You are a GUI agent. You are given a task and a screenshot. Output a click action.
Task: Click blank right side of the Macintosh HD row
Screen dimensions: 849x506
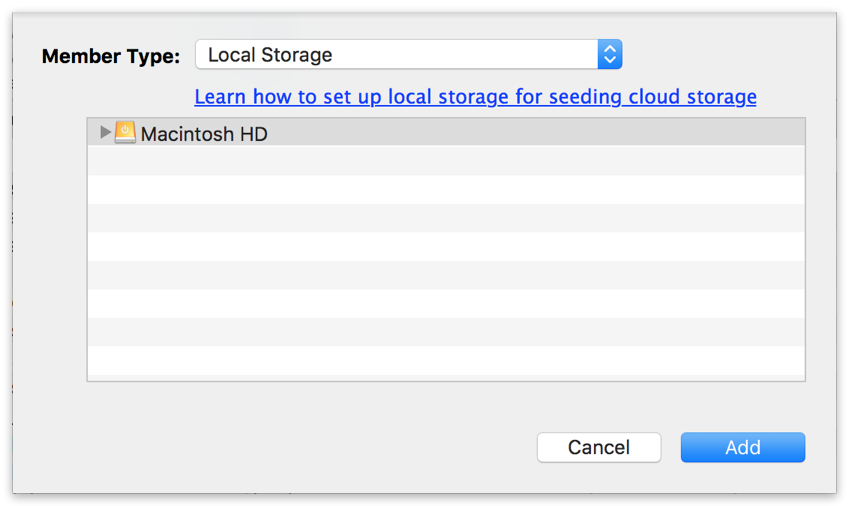coord(600,133)
